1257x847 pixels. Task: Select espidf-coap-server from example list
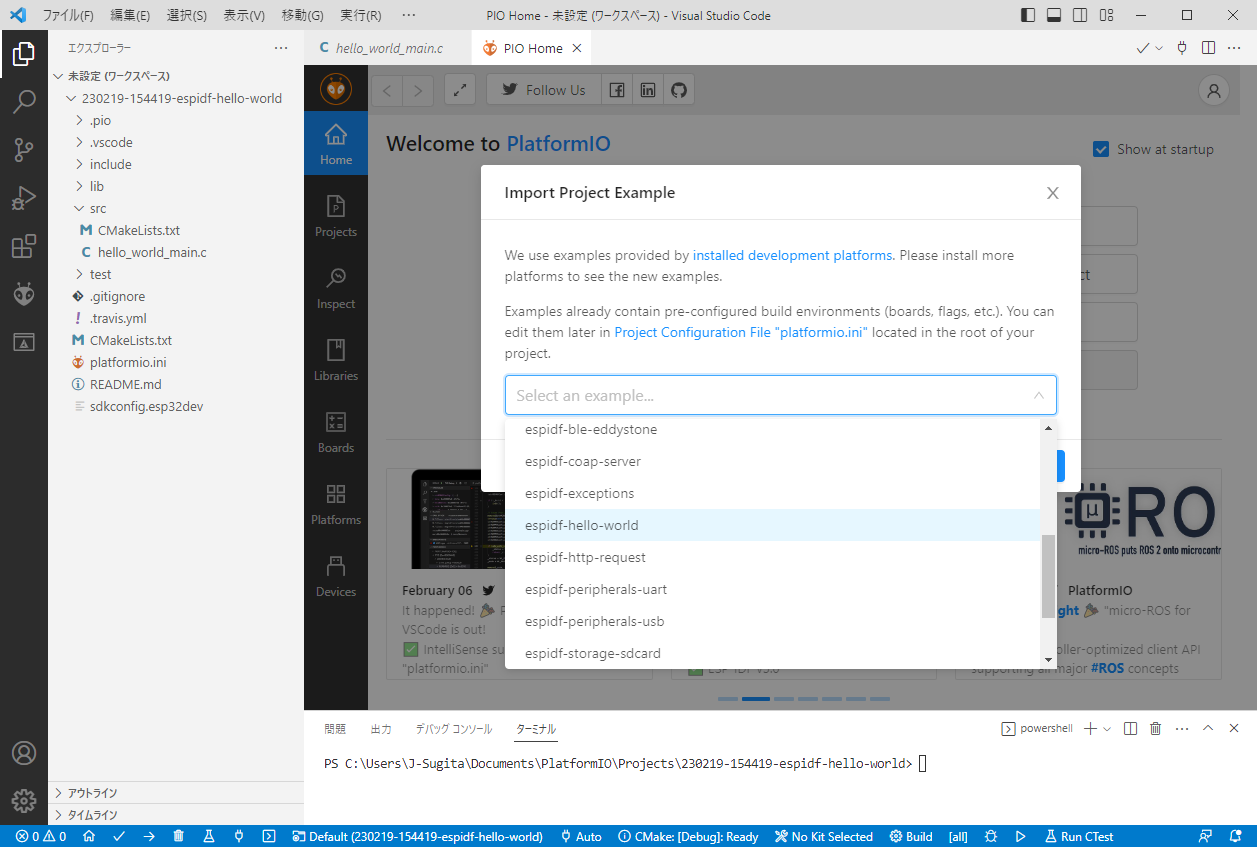point(773,461)
